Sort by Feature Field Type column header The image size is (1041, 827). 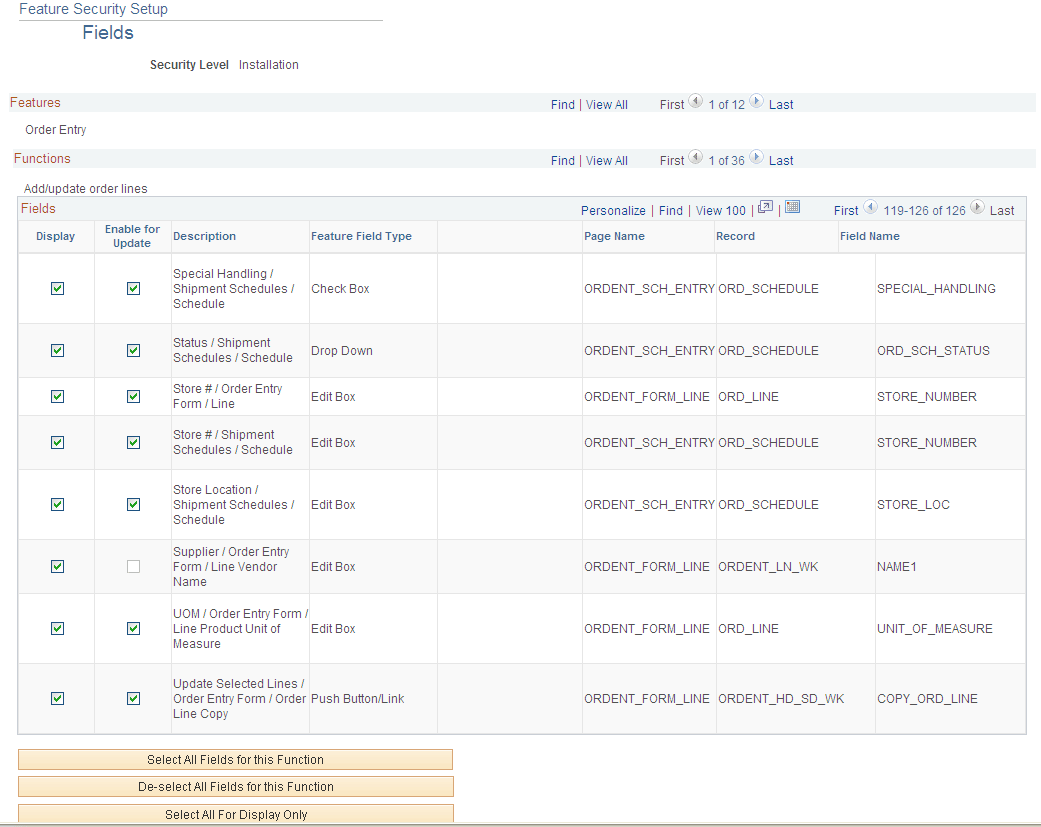[361, 236]
